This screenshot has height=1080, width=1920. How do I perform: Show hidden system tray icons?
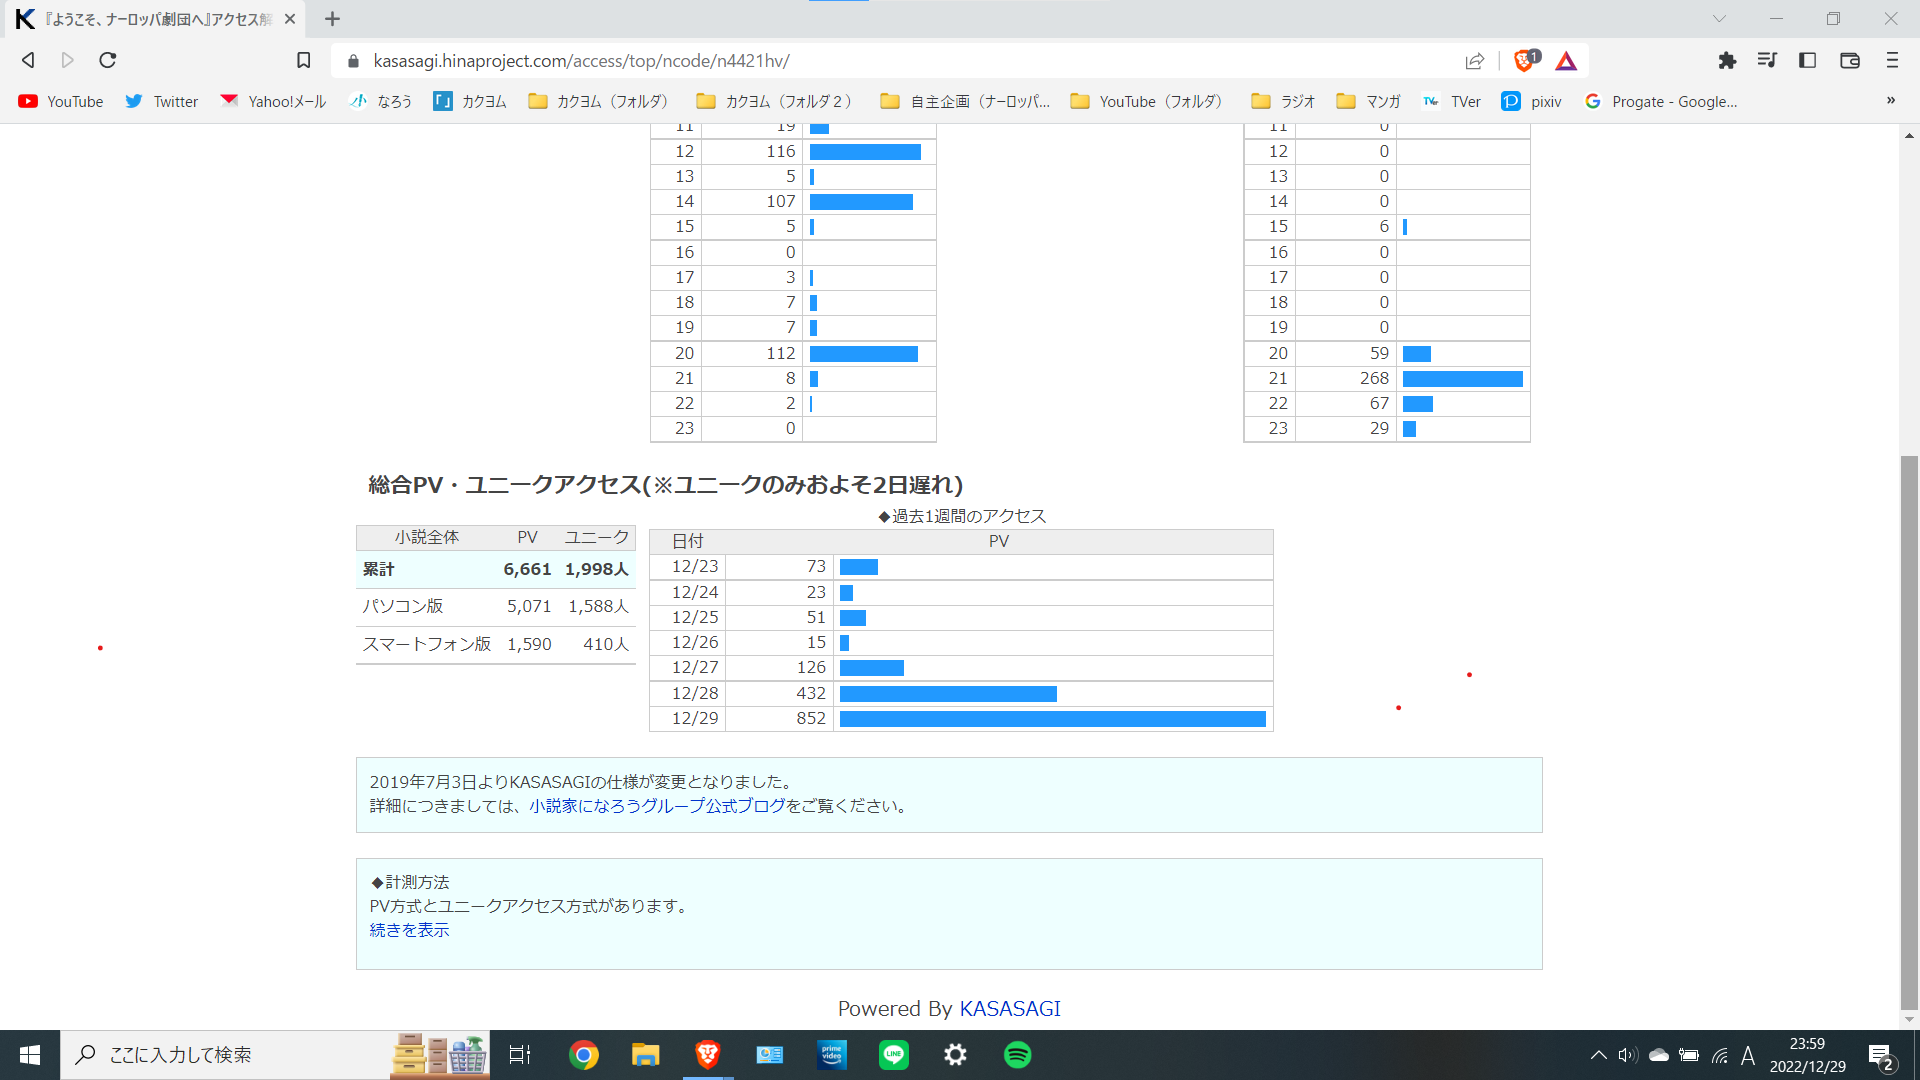tap(1598, 1055)
